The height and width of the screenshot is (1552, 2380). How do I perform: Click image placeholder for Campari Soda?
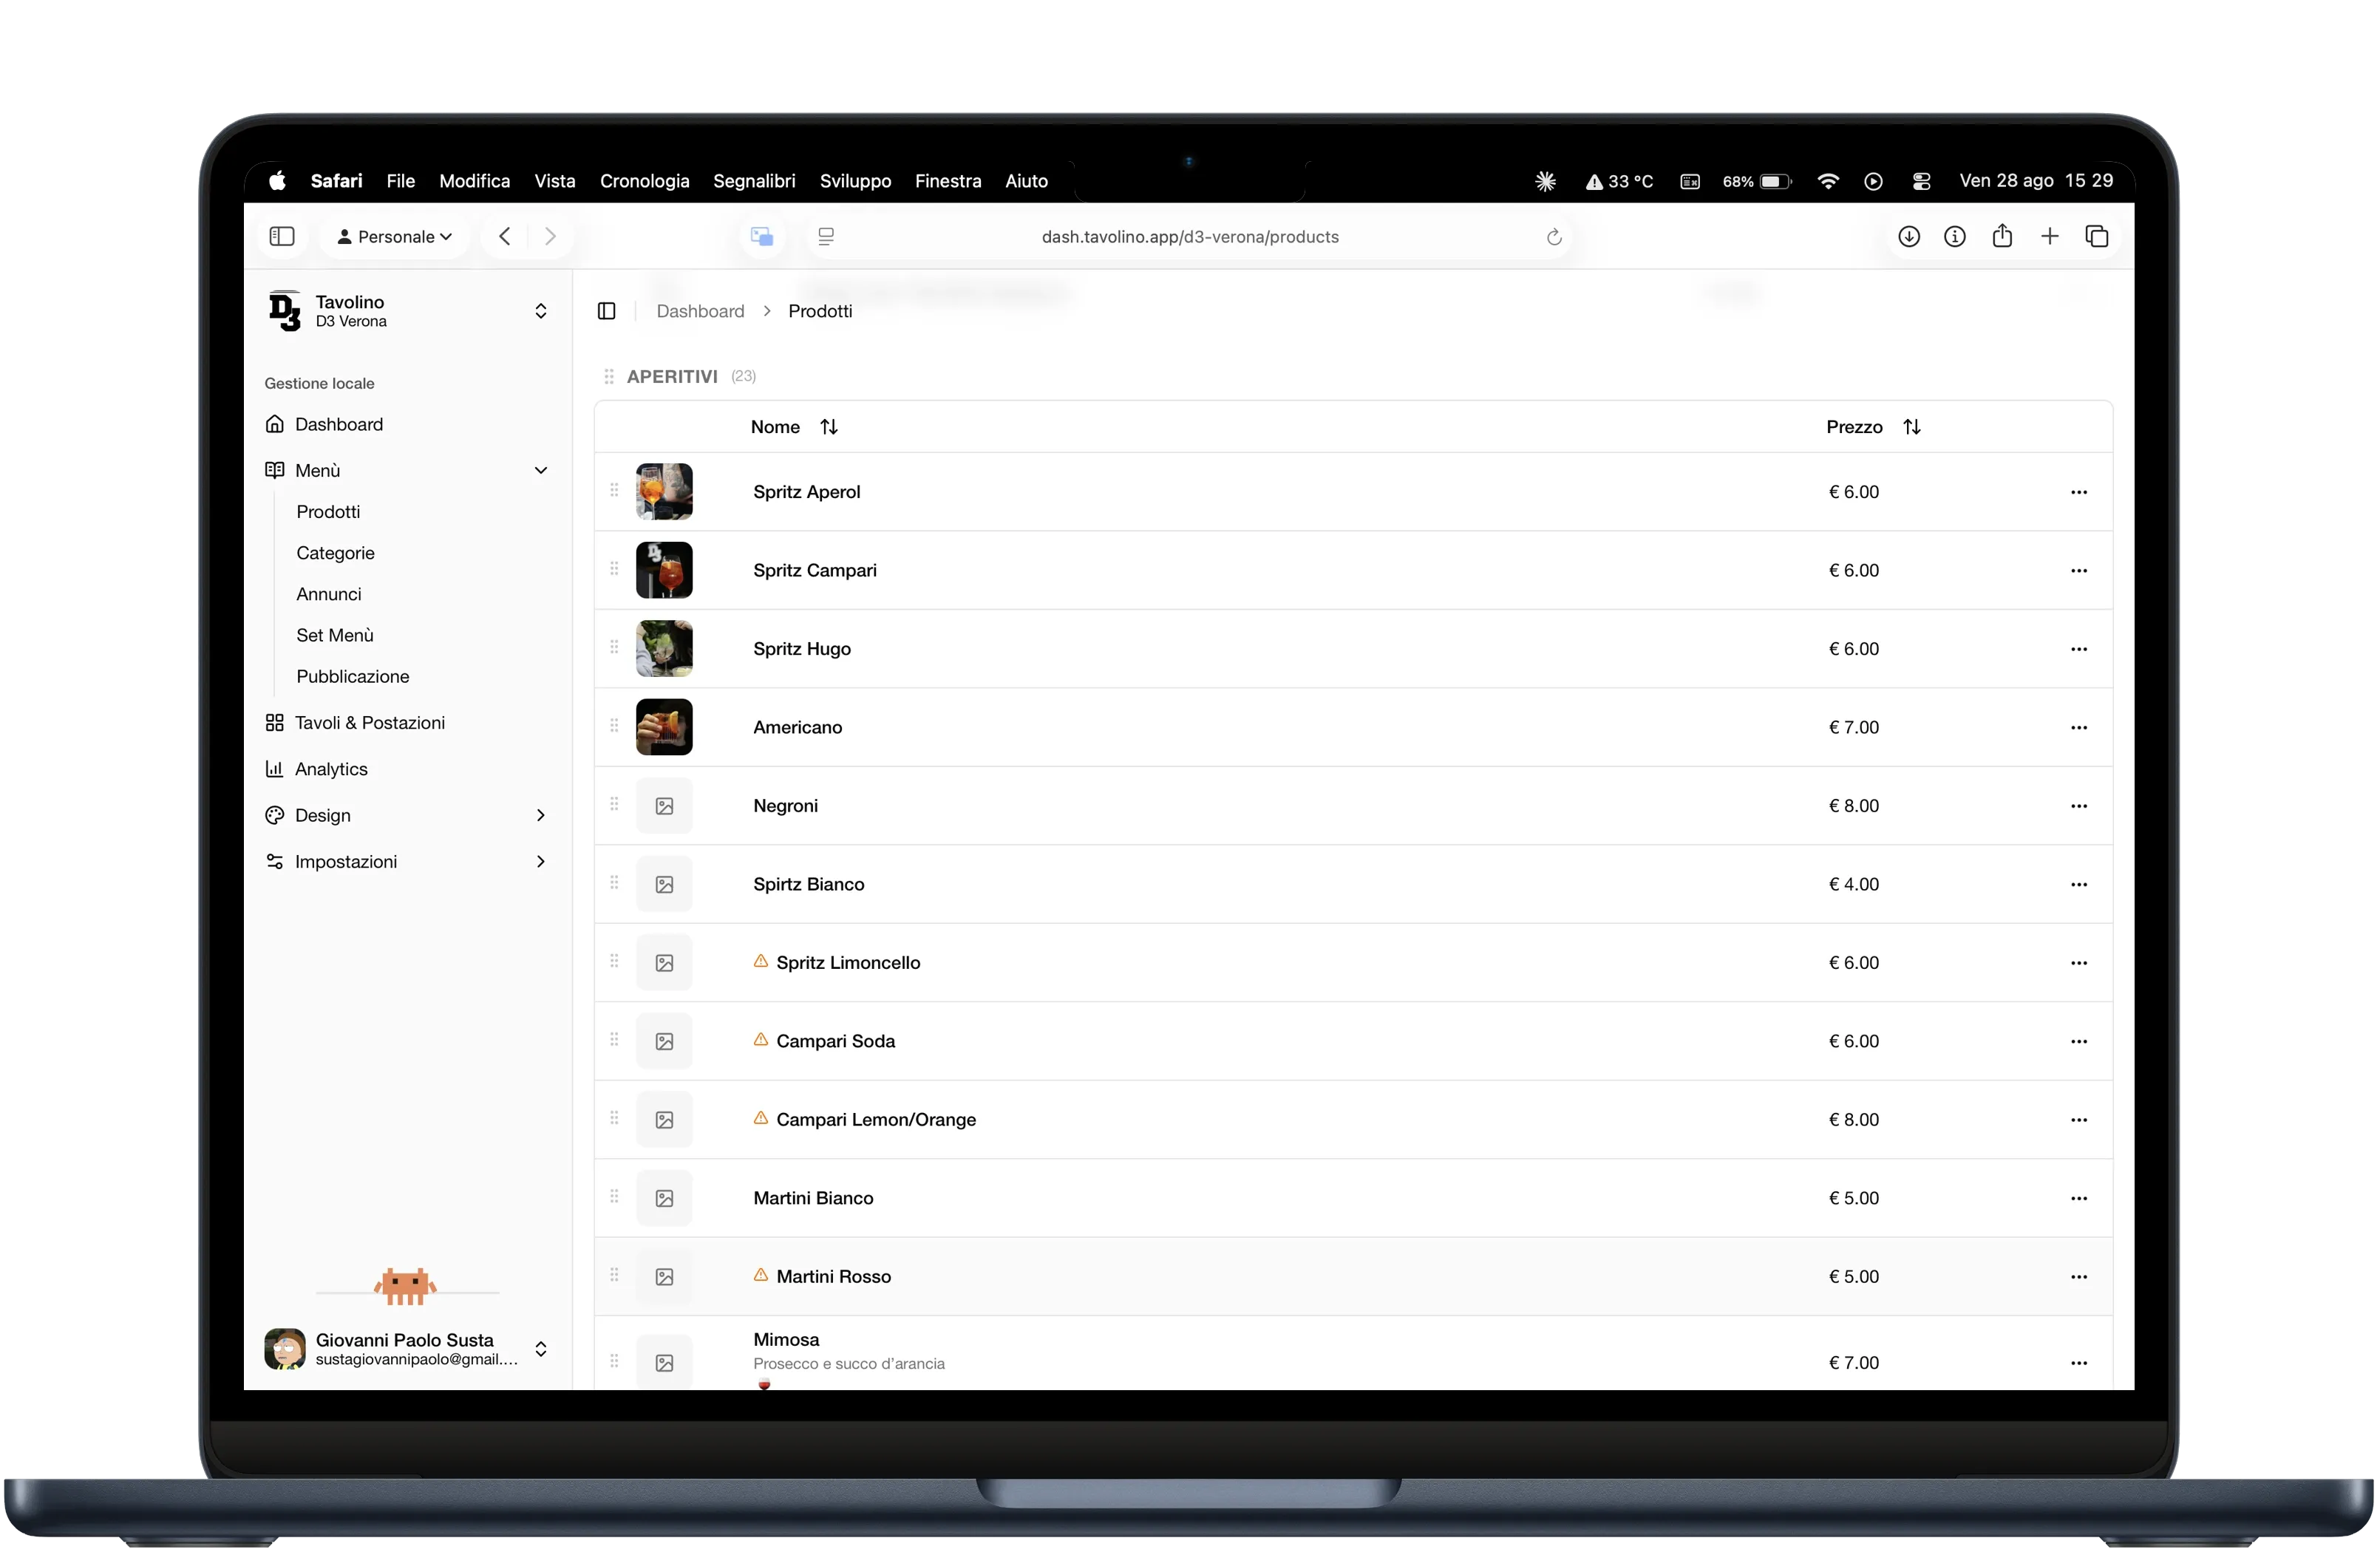[x=664, y=1041]
